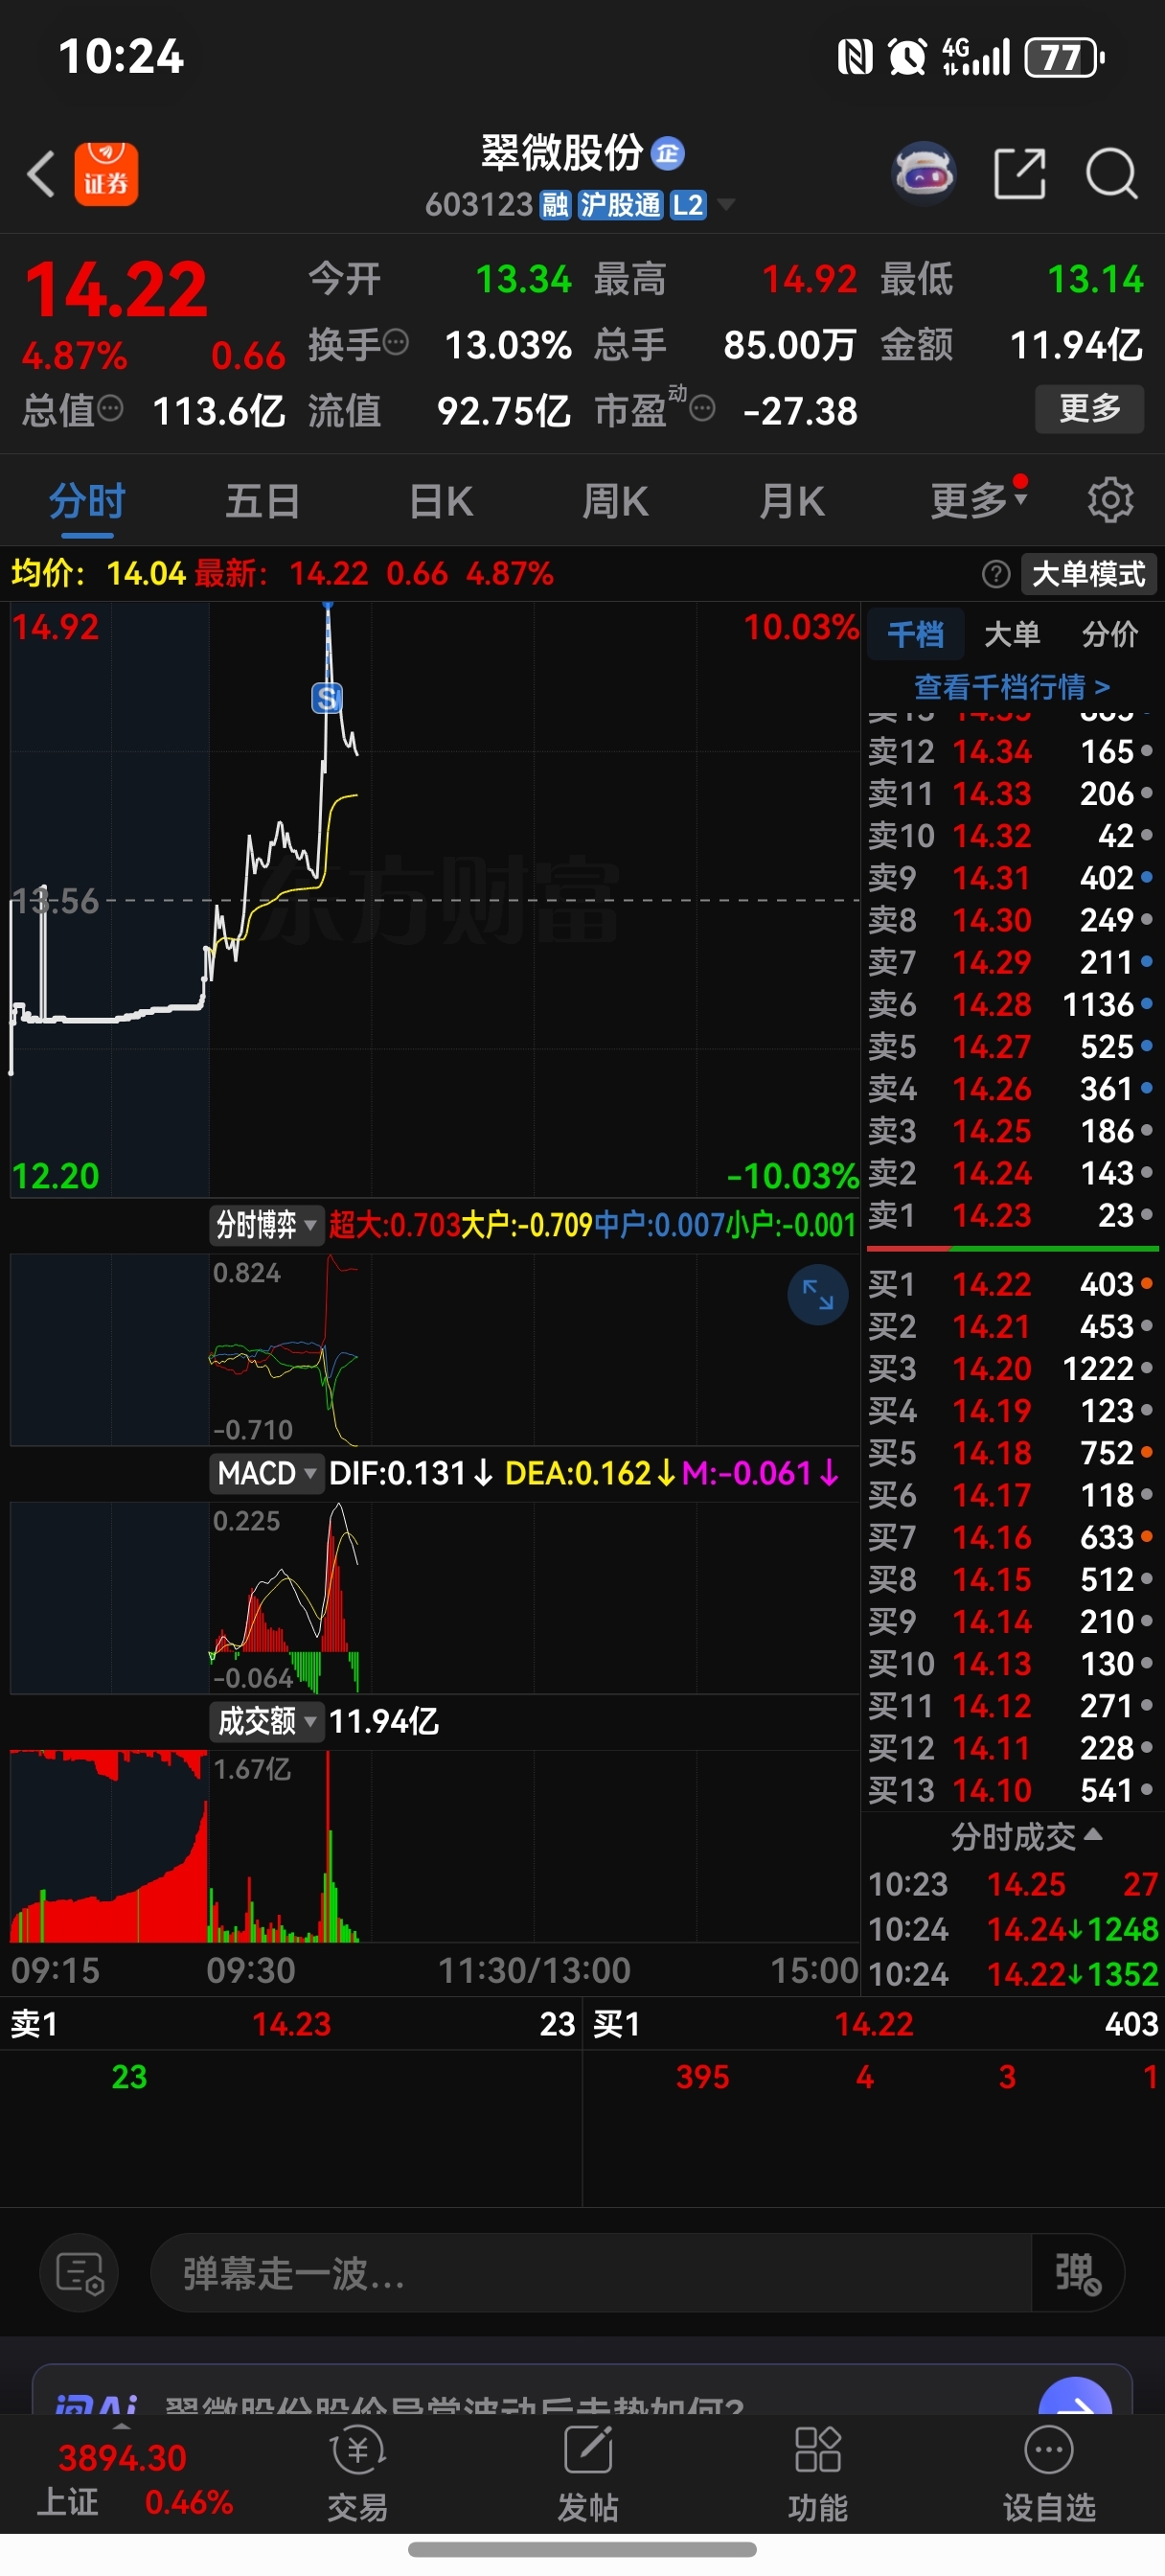Tap the 市盈 info smiley icon

(x=703, y=408)
